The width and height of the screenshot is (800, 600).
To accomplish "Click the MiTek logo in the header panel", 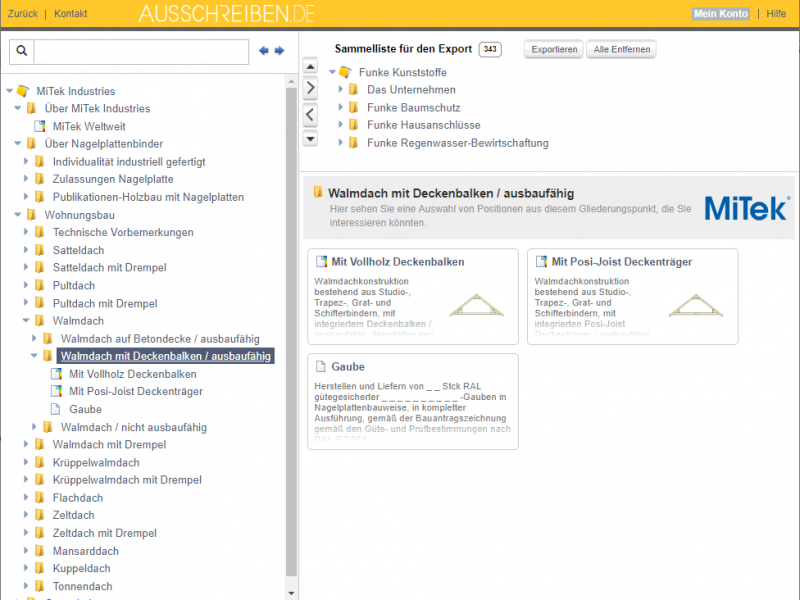I will [x=747, y=208].
